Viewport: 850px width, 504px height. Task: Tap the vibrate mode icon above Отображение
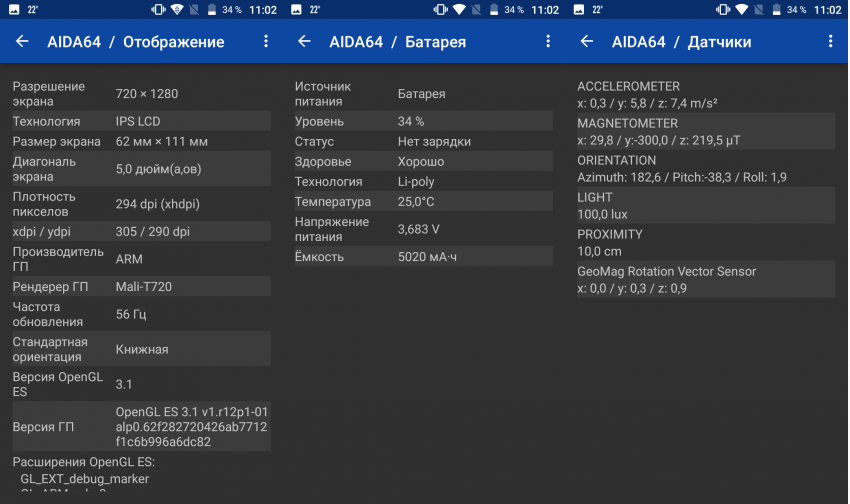click(158, 9)
